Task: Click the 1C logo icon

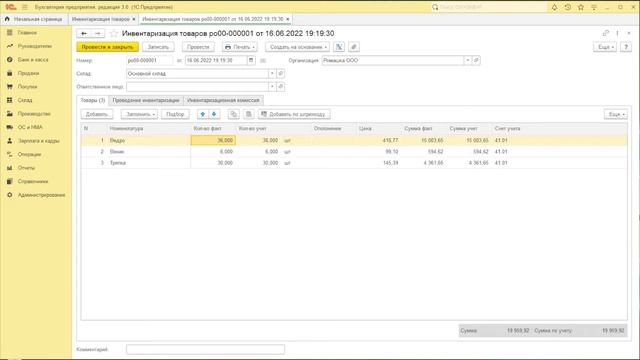Action: [x=11, y=7]
